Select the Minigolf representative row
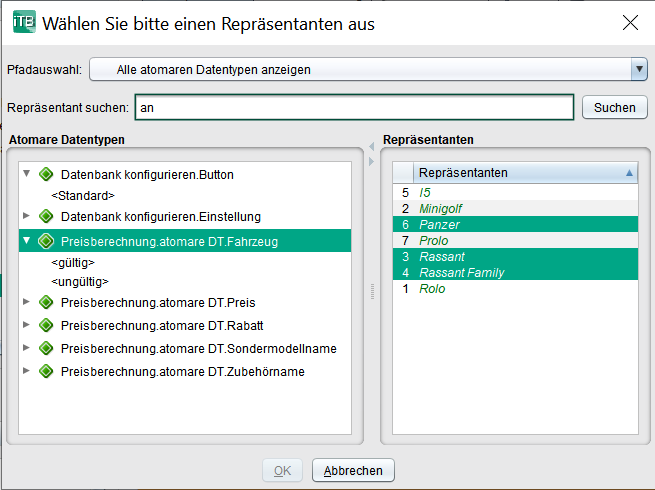The height and width of the screenshot is (490, 655). [515, 208]
